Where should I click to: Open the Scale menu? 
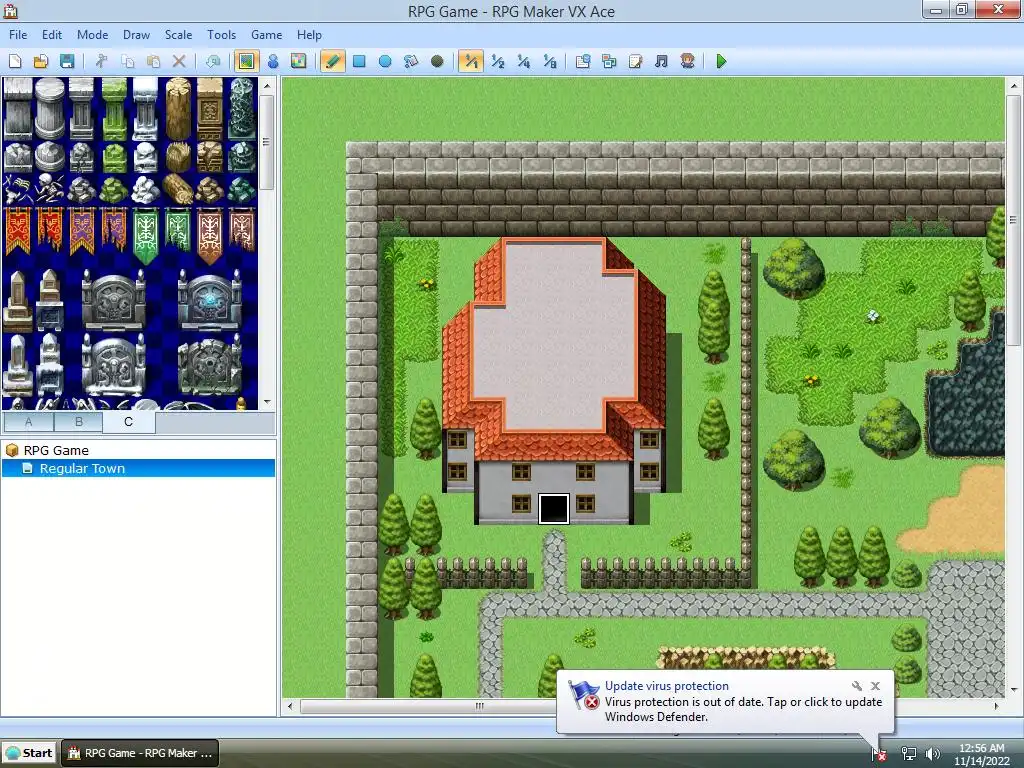(x=178, y=35)
